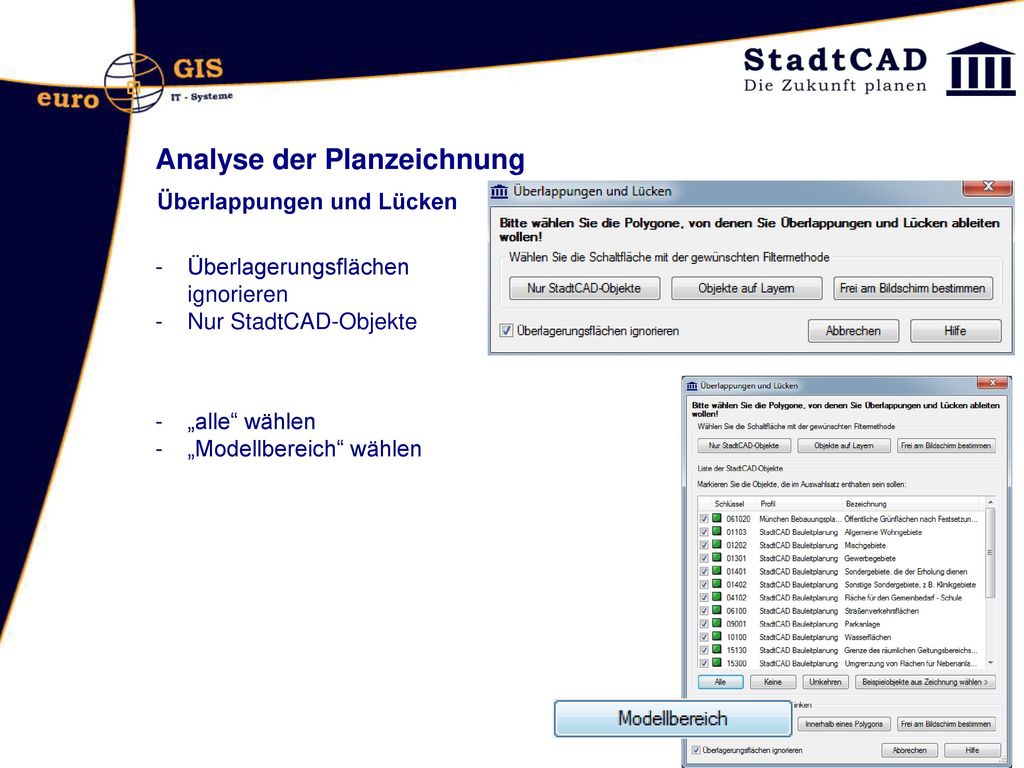Viewport: 1024px width, 768px height.
Task: Click the green object icon in row 06100
Action: tap(716, 611)
